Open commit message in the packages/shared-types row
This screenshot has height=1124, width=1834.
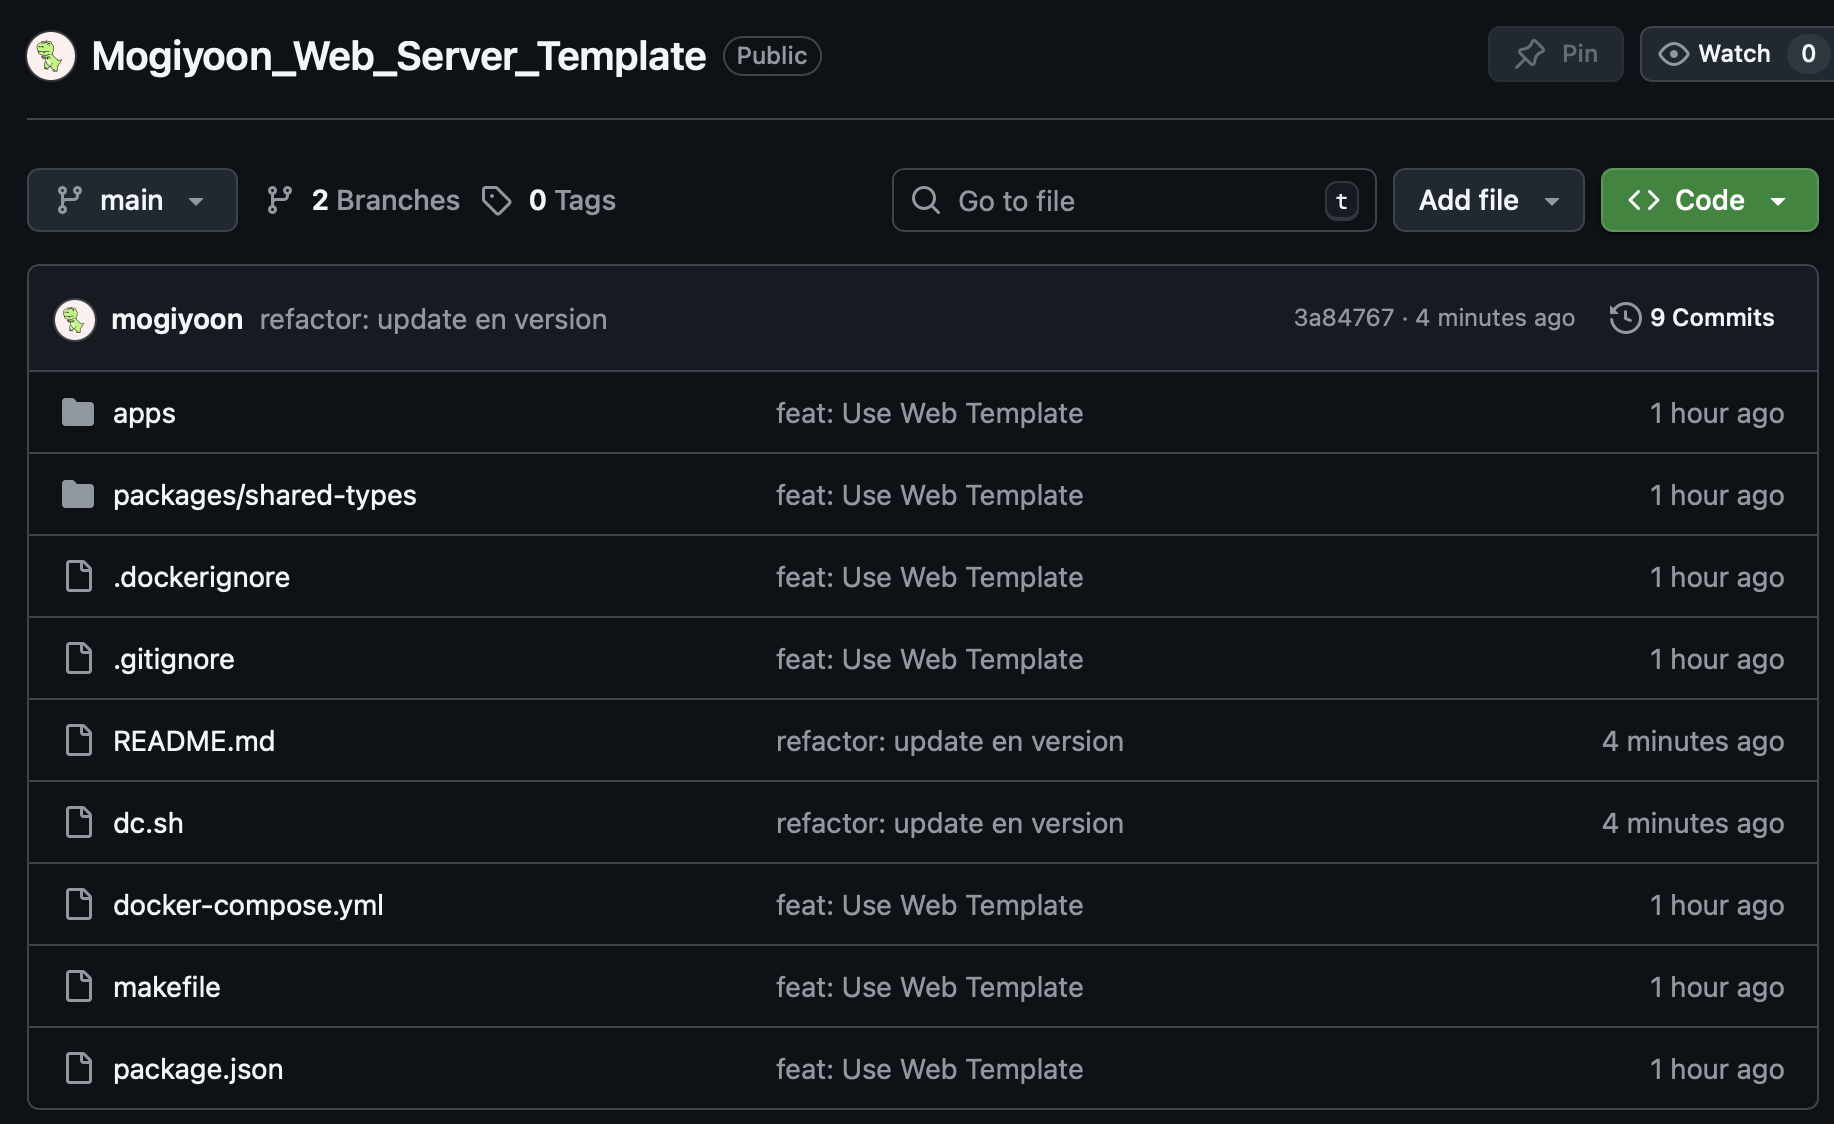[929, 495]
